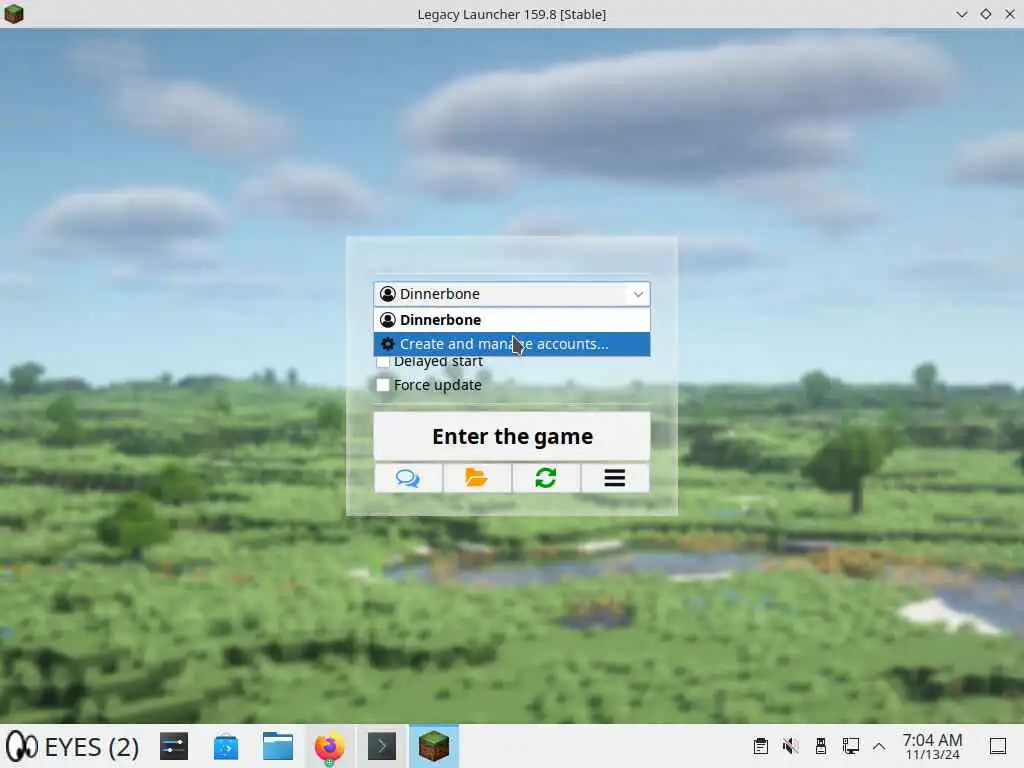Screen dimensions: 1024x768
Task: Open the clipboard tray icon
Action: (x=760, y=746)
